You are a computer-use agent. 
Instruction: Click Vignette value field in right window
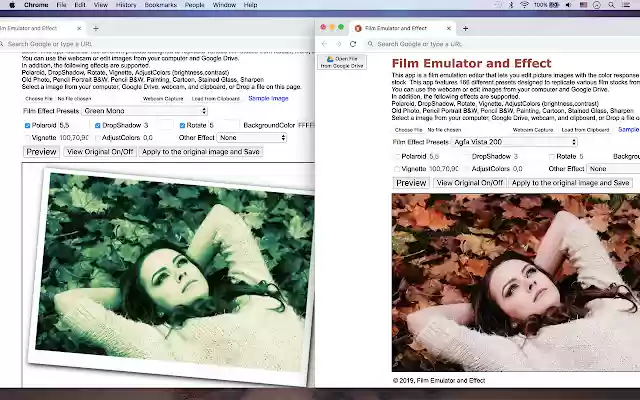tap(444, 169)
